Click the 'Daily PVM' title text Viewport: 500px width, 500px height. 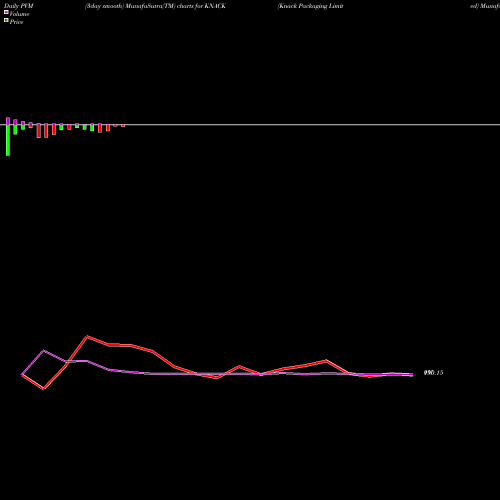pyautogui.click(x=19, y=6)
